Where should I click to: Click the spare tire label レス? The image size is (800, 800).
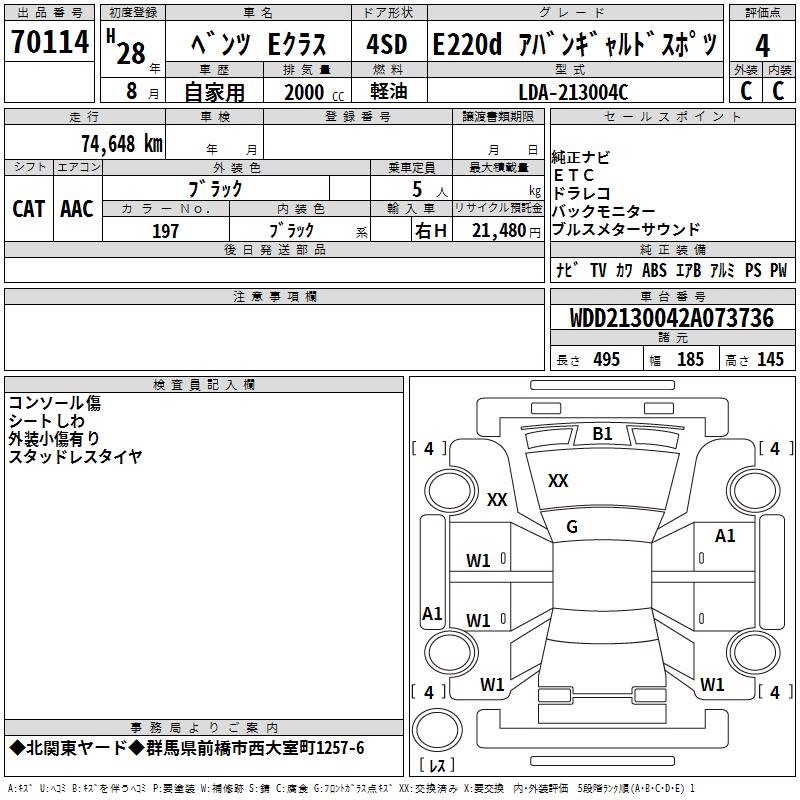click(437, 765)
